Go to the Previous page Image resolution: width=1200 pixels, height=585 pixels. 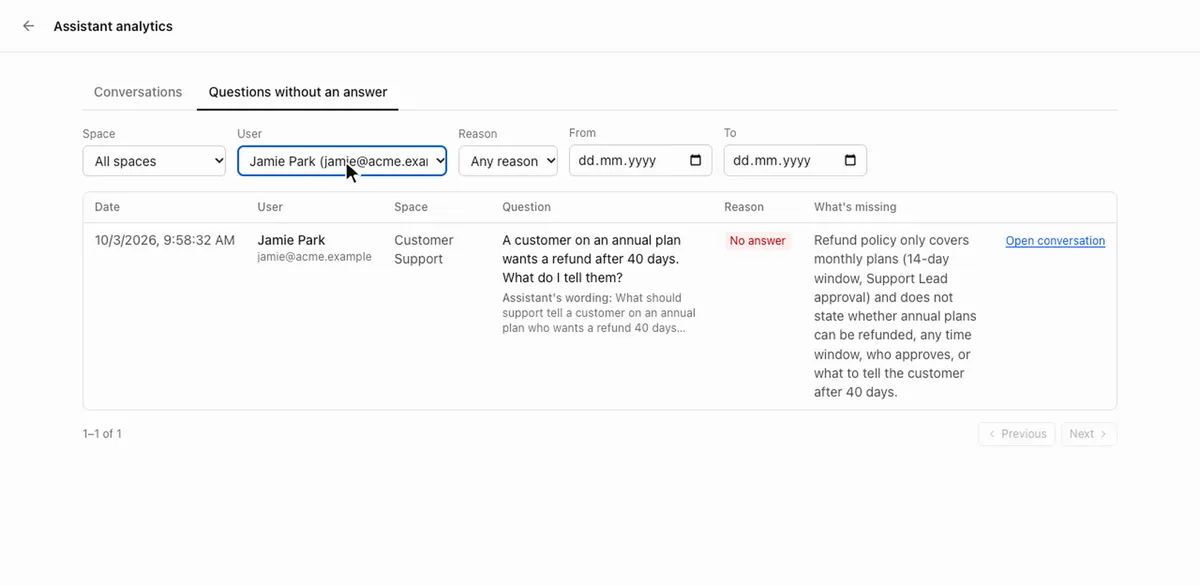pos(1016,434)
